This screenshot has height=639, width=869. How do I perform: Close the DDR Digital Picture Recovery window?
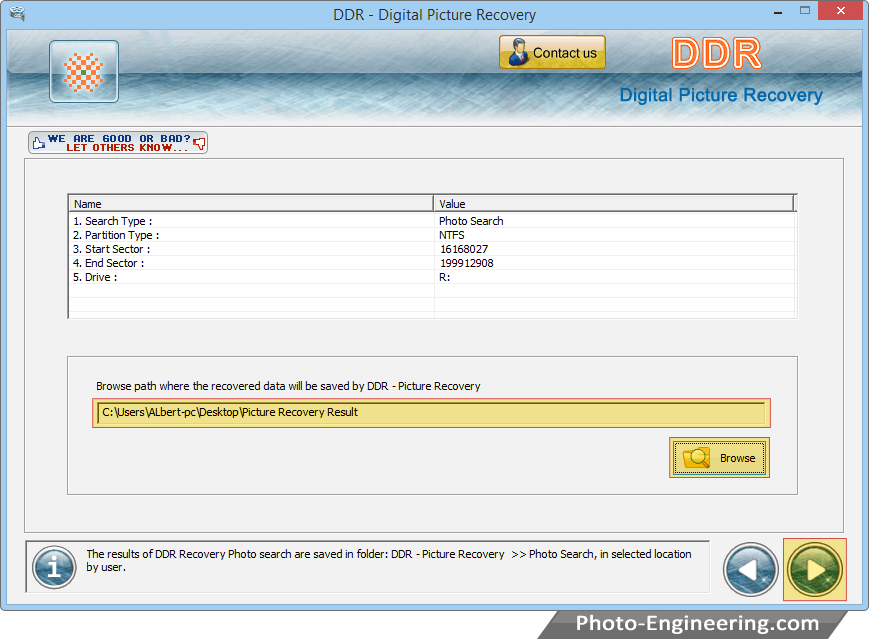point(841,11)
